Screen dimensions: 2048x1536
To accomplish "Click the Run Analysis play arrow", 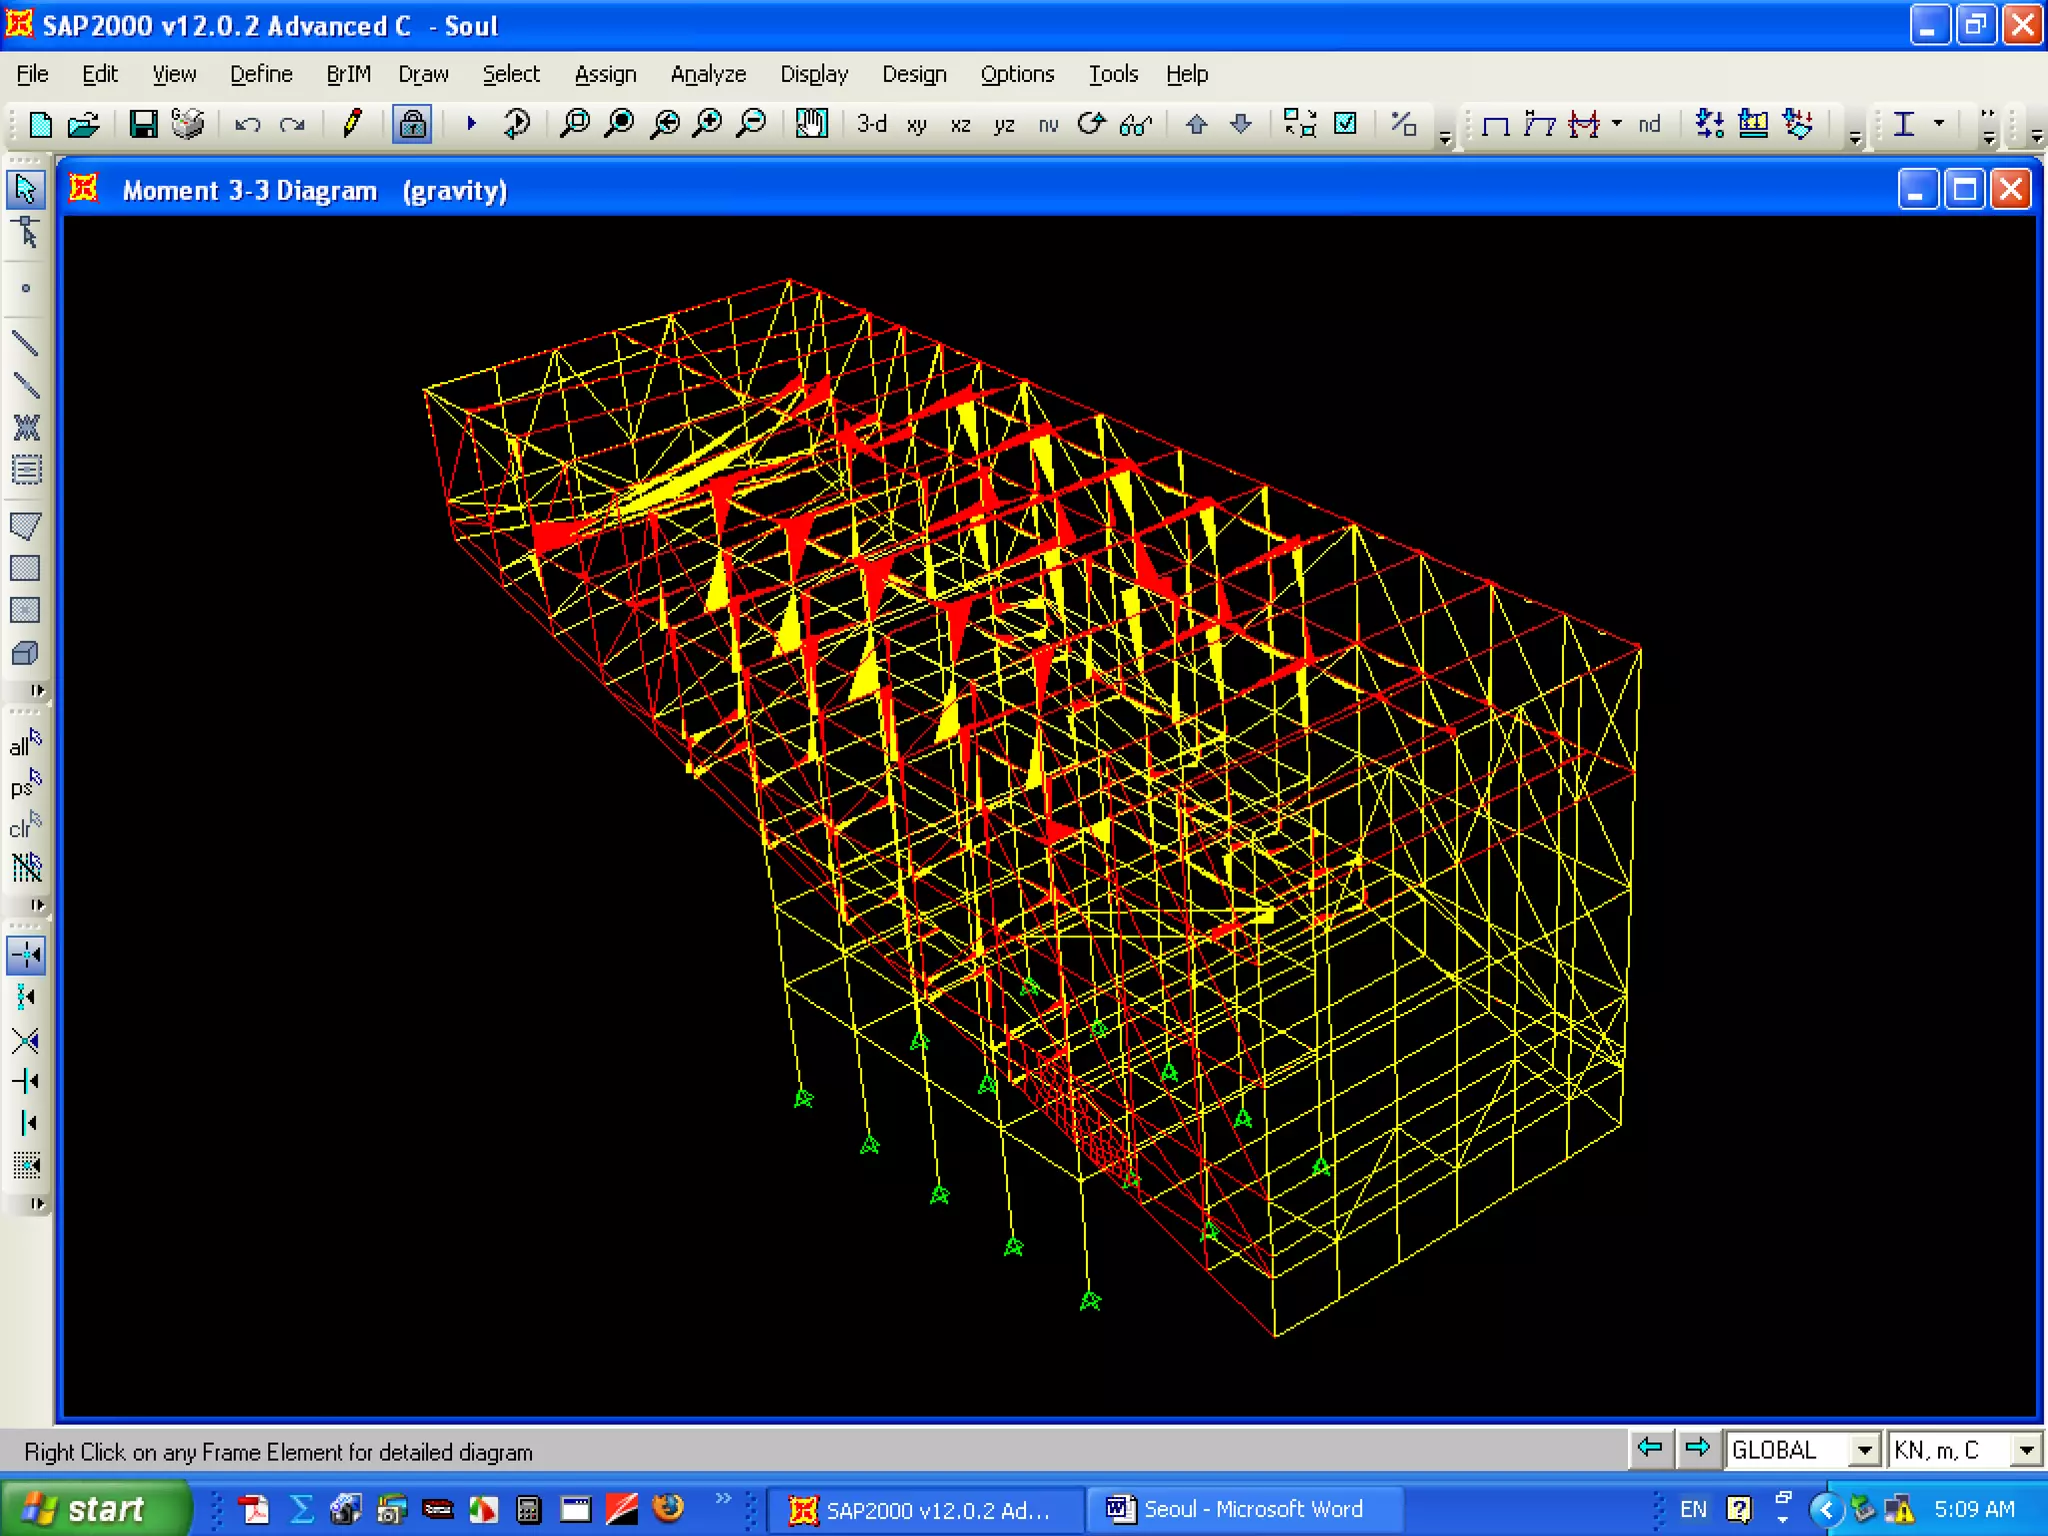I will (471, 124).
